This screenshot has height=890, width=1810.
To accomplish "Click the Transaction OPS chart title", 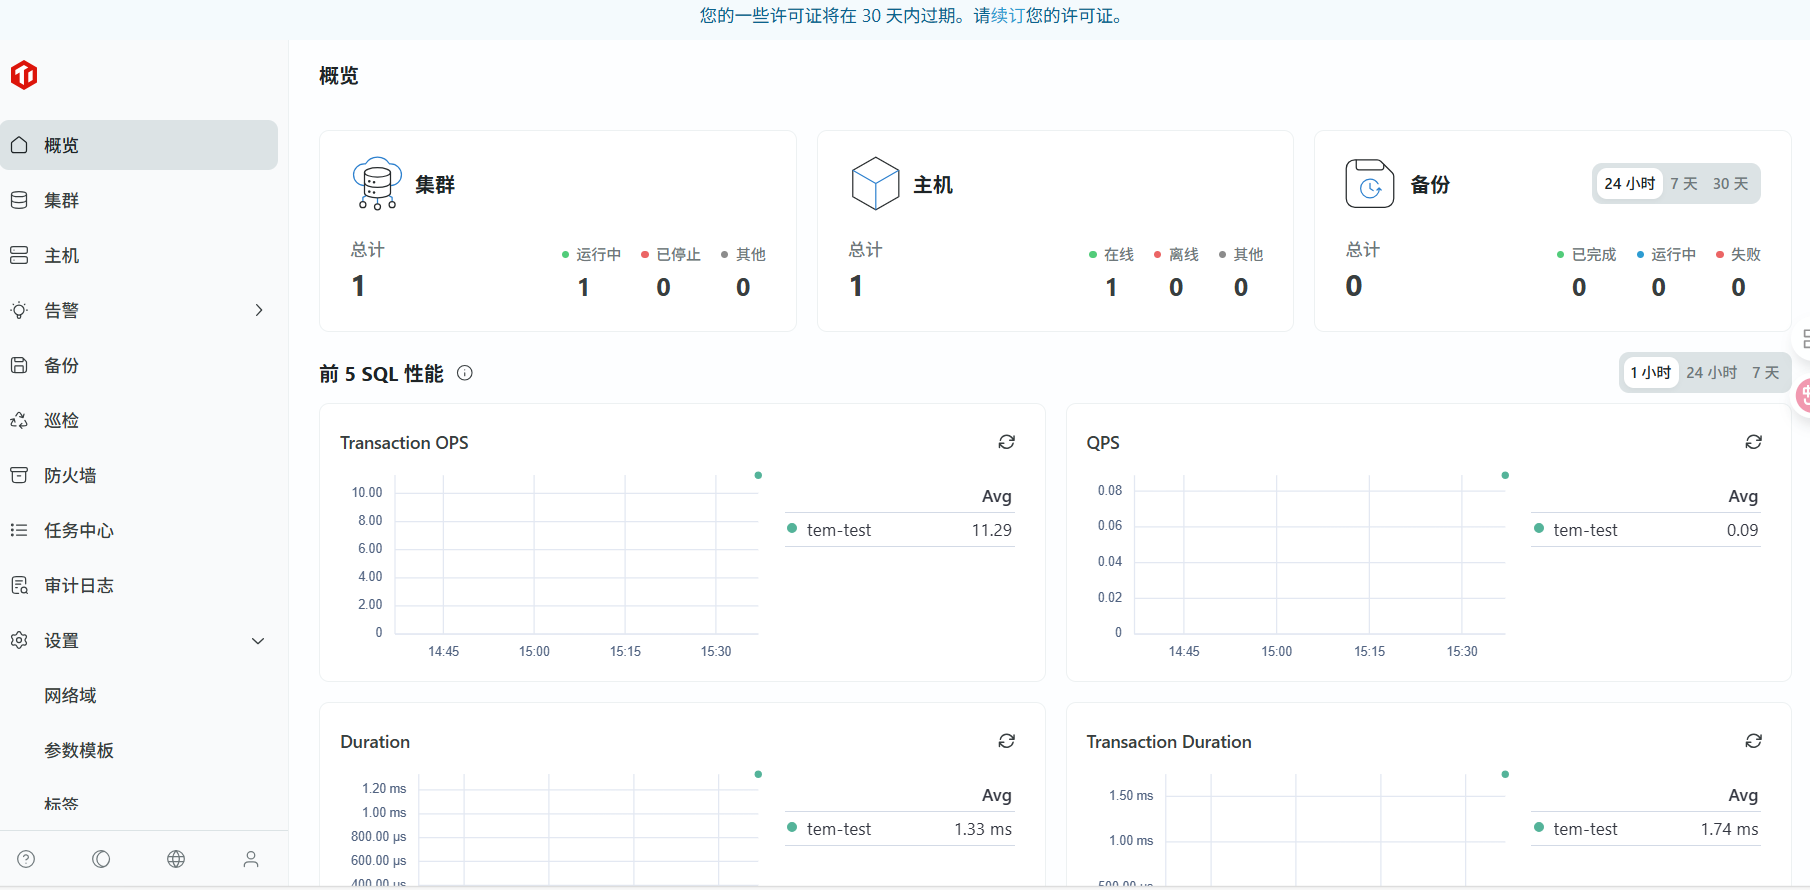I will (404, 443).
